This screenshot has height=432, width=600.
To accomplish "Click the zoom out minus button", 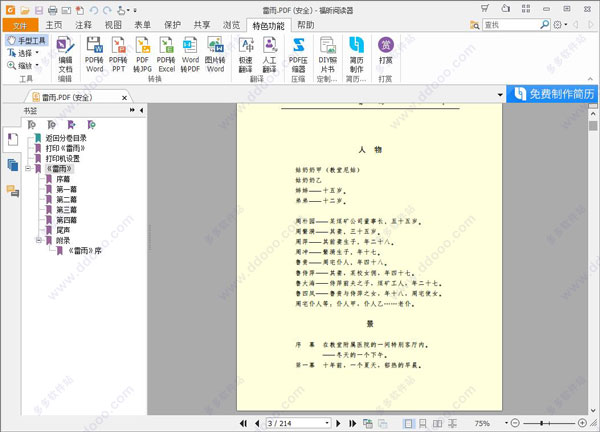I will click(515, 423).
